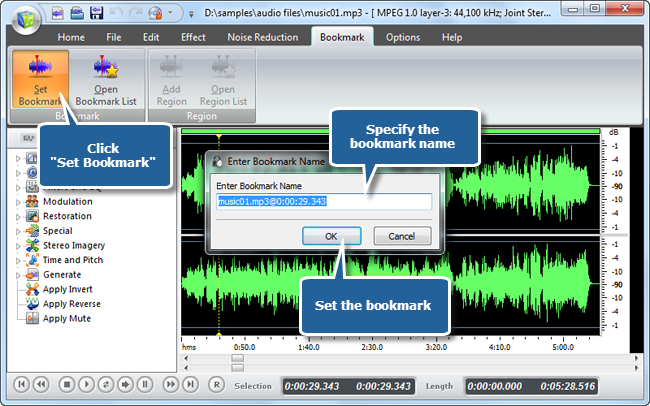The height and width of the screenshot is (406, 650).
Task: Choose Apply Mute in the tree
Action: 67,318
